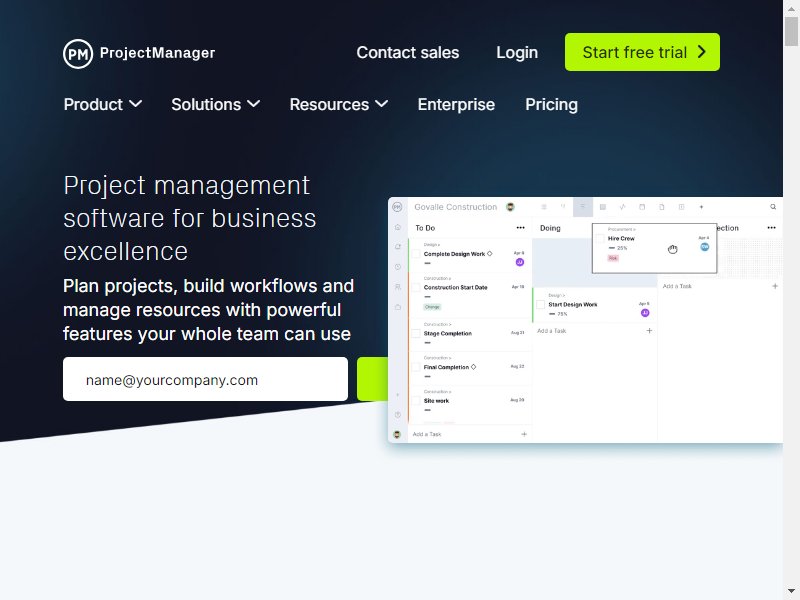
Task: Expand the Resources menu
Action: pos(339,105)
